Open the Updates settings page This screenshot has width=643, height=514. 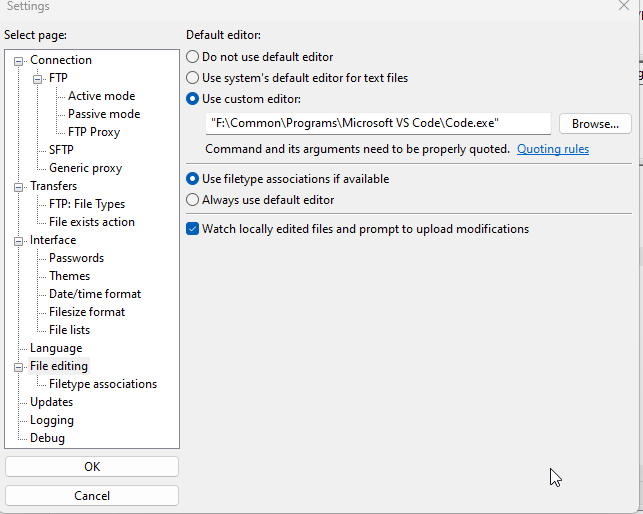click(51, 402)
